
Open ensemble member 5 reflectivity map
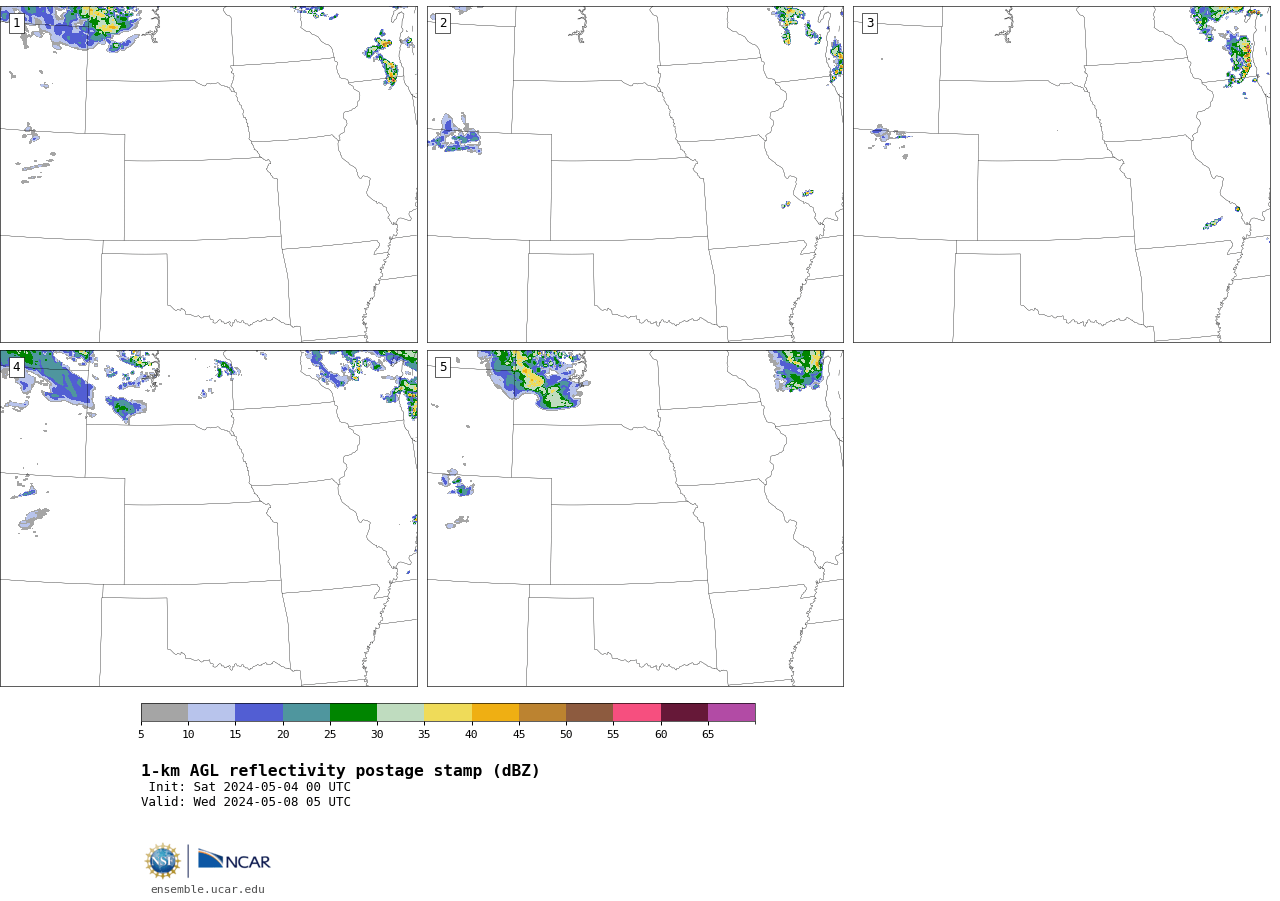[635, 518]
